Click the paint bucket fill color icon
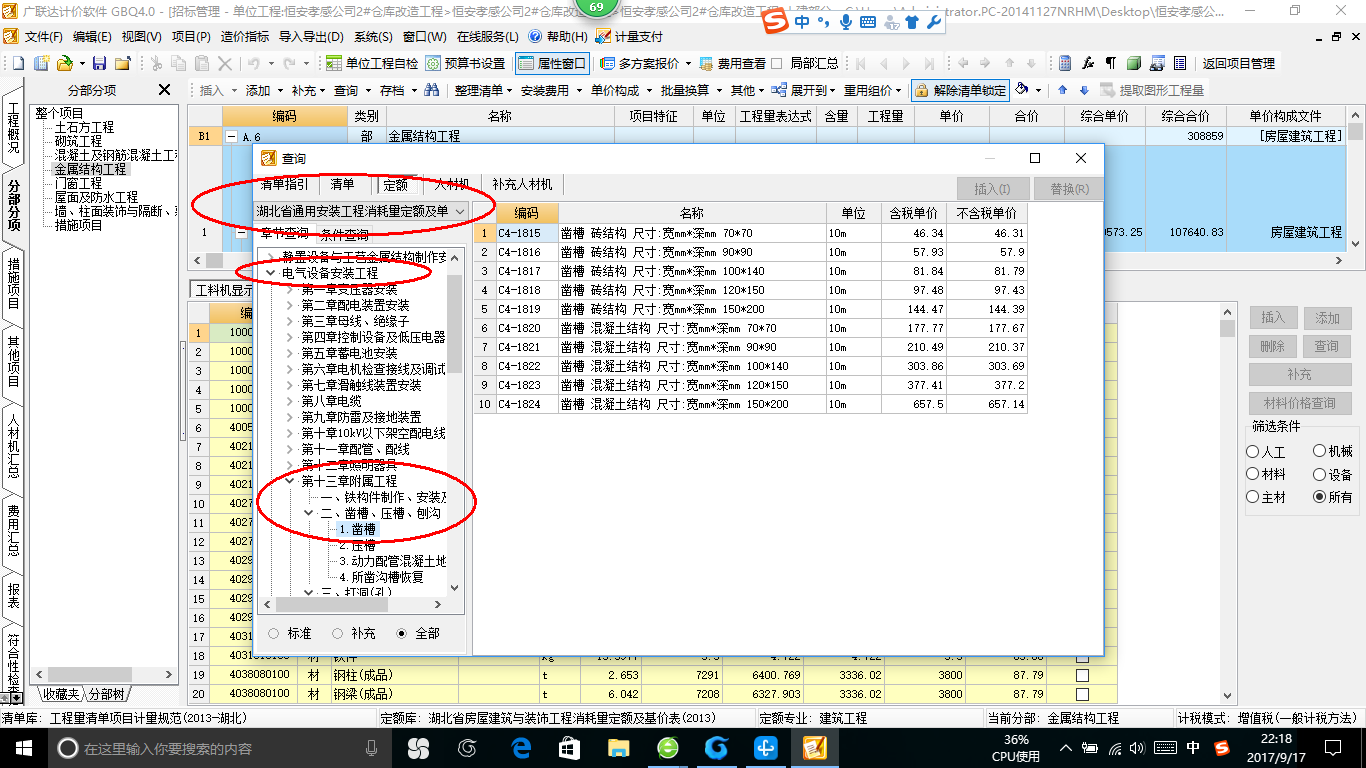Screen dimensions: 1366x768 click(x=1022, y=90)
